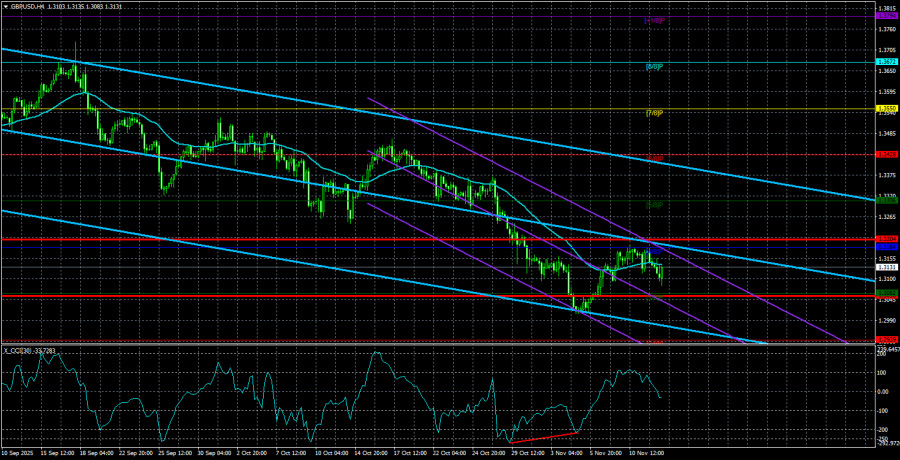Click the 1.2990 price scale value

(886, 320)
